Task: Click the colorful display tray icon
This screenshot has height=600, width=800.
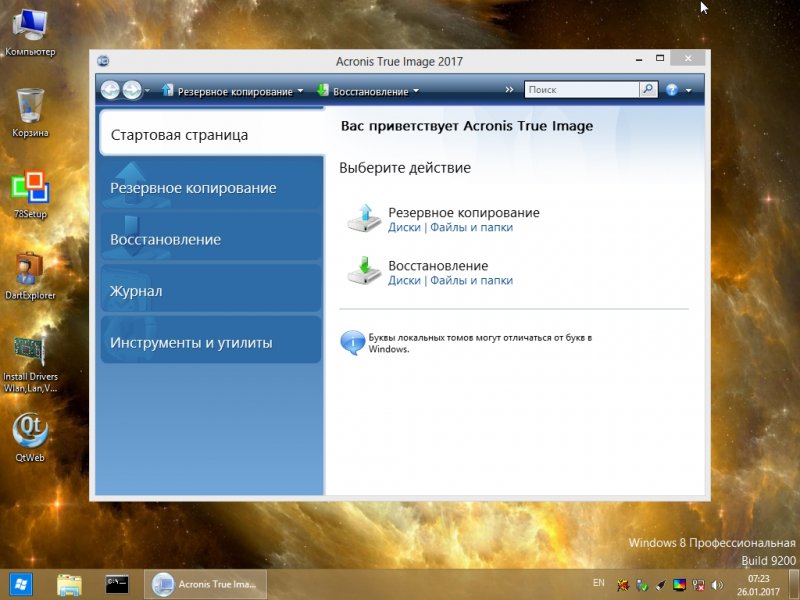Action: (x=679, y=585)
